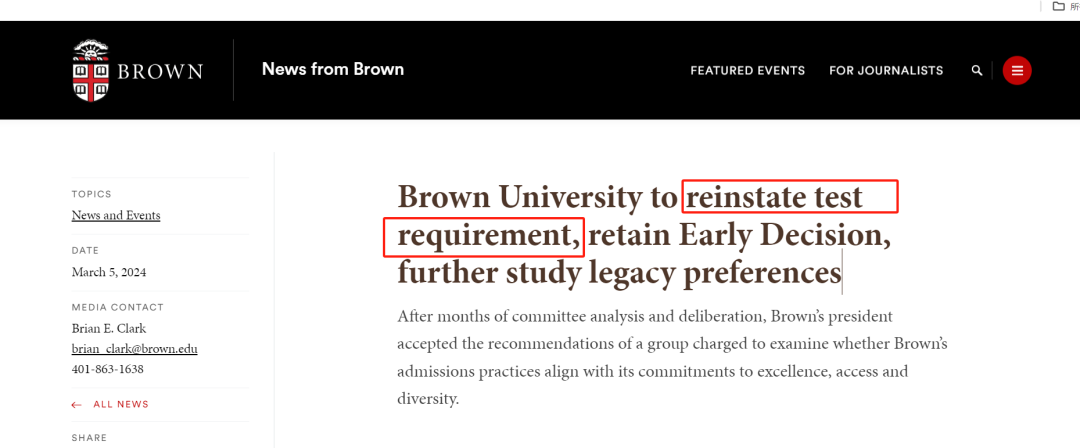The width and height of the screenshot is (1080, 448).
Task: Click the bookmarks folder icon
Action: (x=1059, y=6)
